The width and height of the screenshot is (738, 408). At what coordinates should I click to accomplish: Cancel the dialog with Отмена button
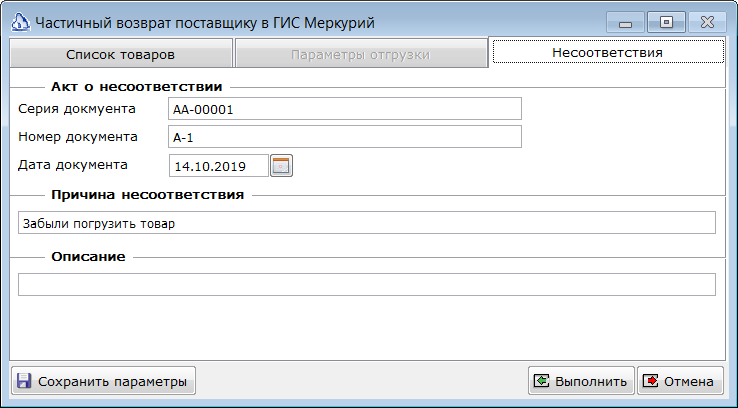(x=680, y=381)
